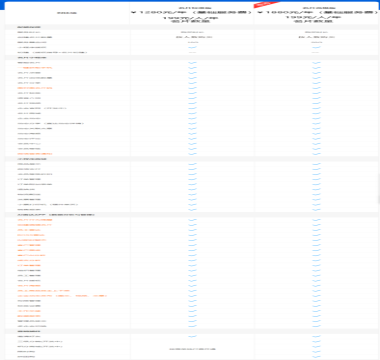This screenshot has width=380, height=360.
Task: Collapse the last gray section header row
Action: [x=192, y=331]
